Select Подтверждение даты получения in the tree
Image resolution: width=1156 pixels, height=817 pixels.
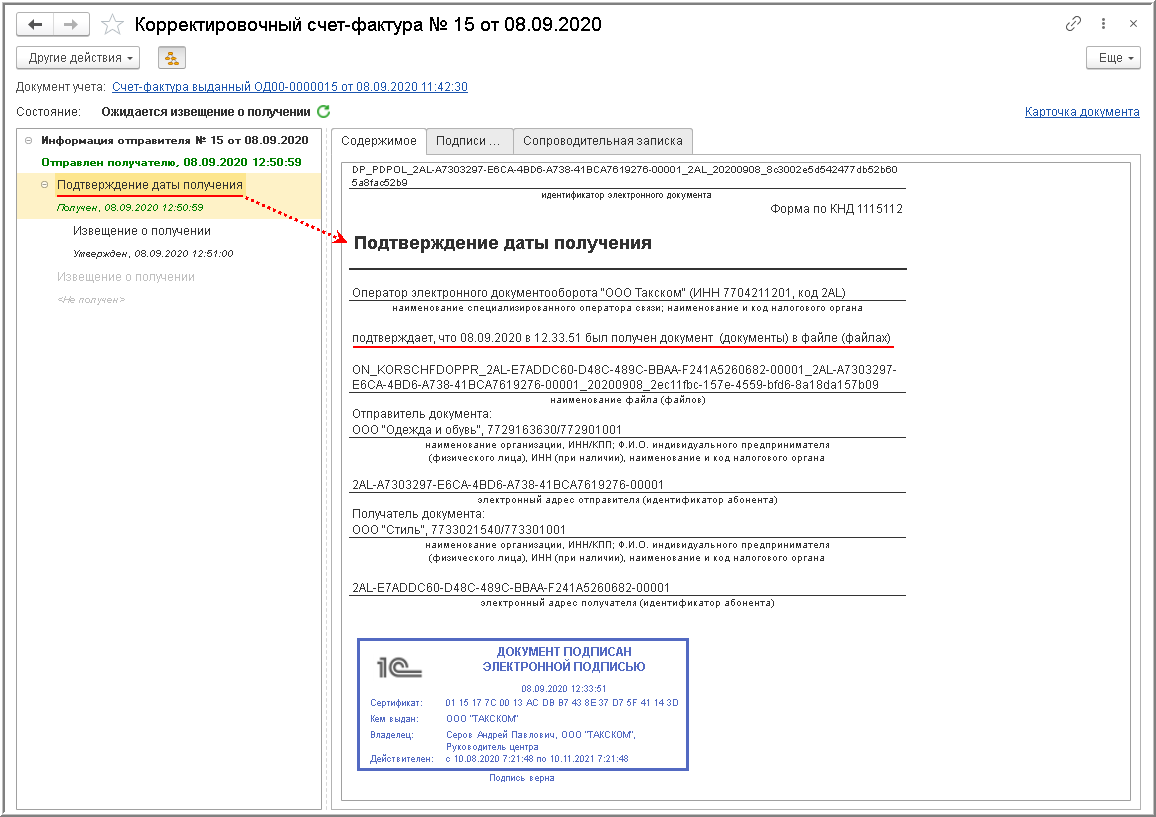point(150,184)
